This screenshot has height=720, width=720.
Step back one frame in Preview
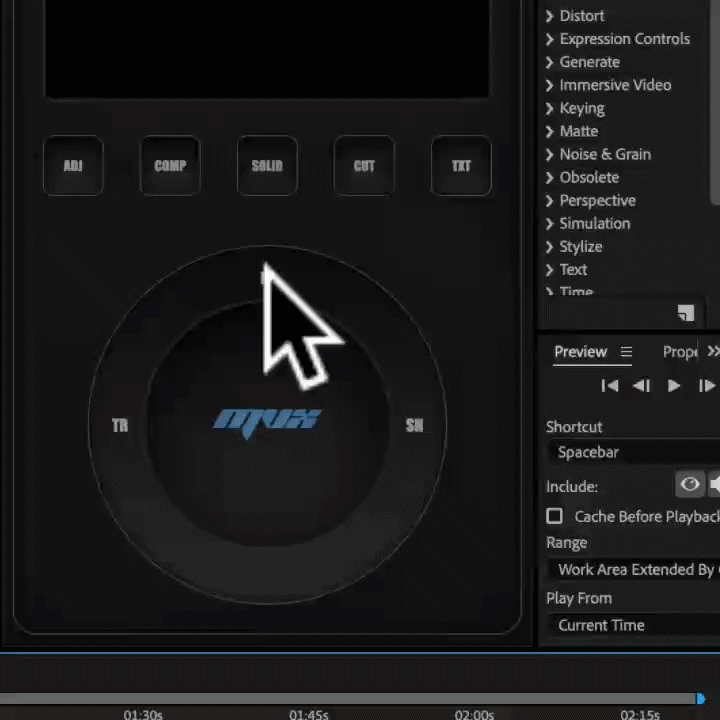[x=641, y=386]
